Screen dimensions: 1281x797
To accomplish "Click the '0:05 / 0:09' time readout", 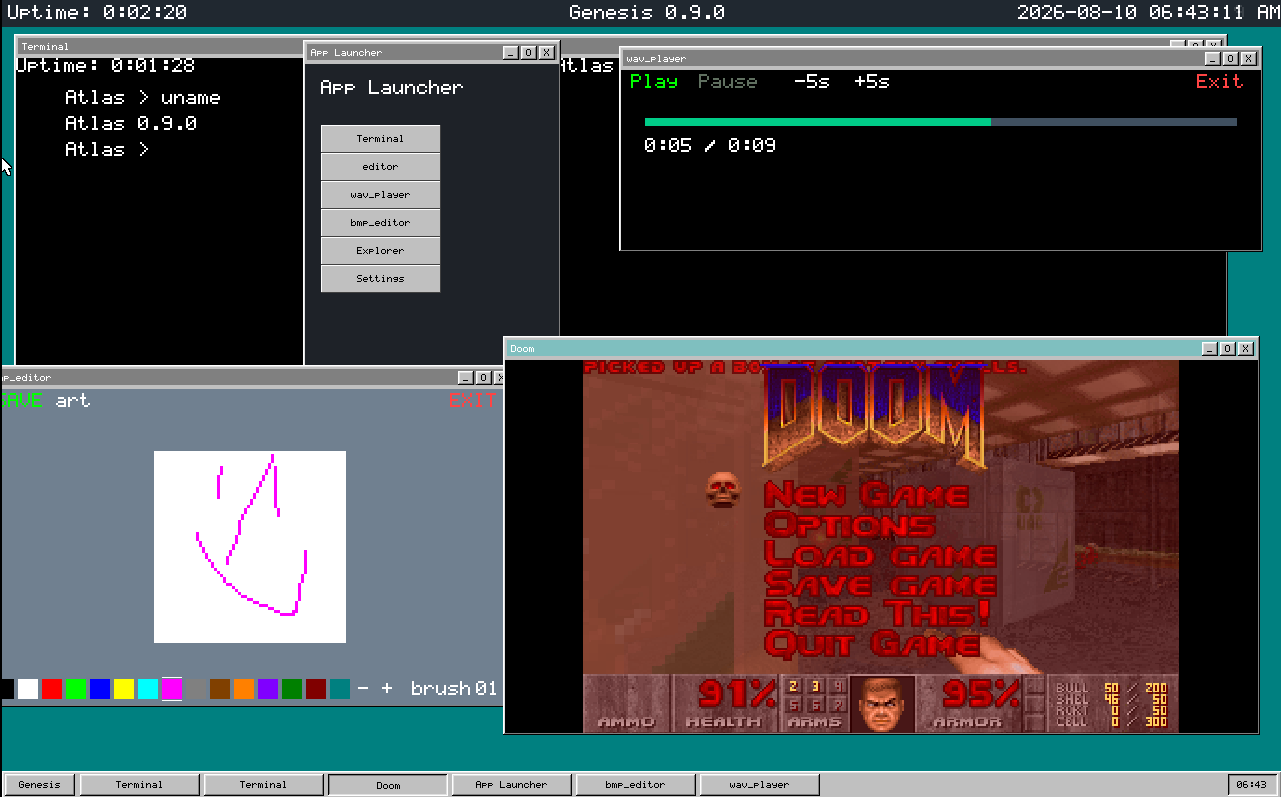I will click(x=710, y=146).
